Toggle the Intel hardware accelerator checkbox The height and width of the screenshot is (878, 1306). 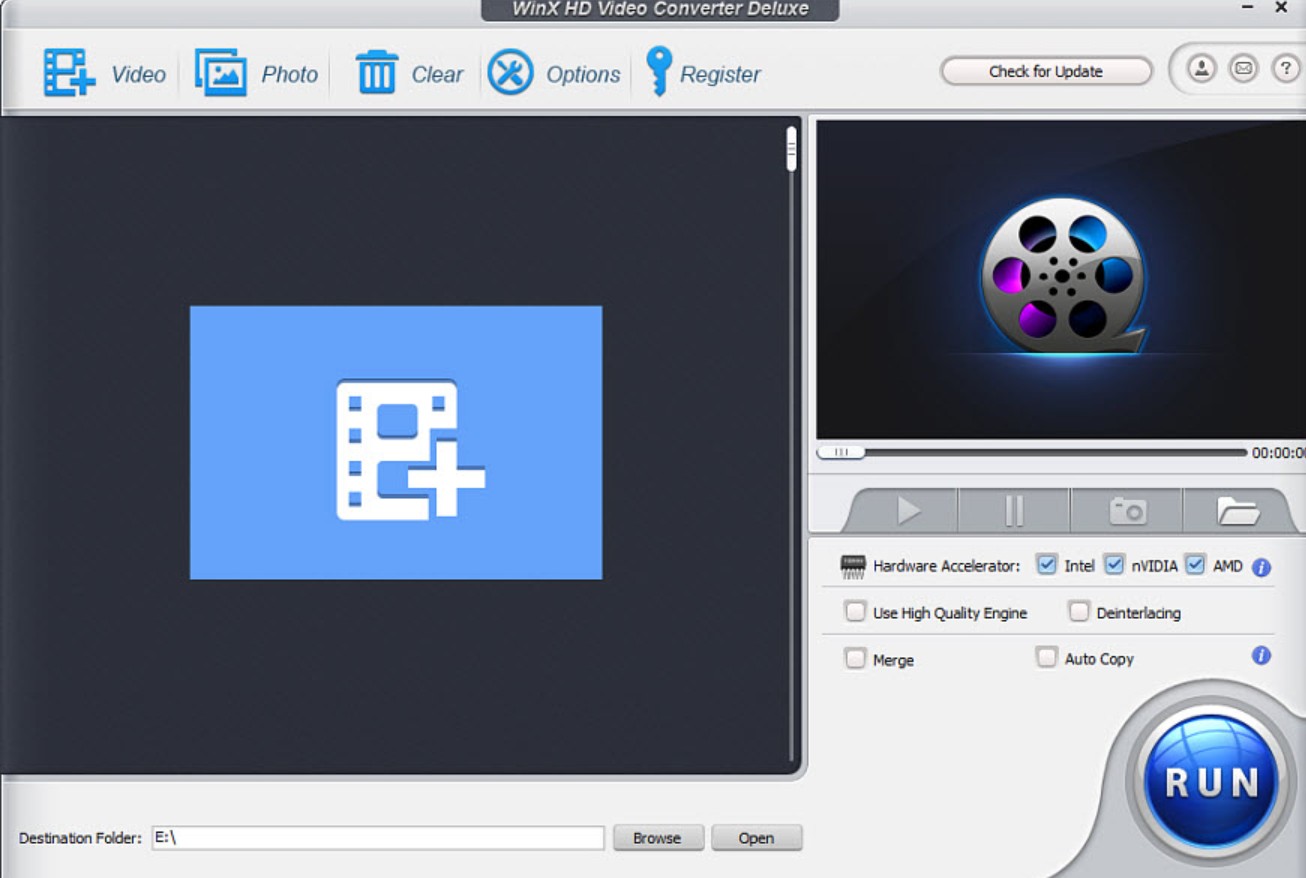(1046, 565)
